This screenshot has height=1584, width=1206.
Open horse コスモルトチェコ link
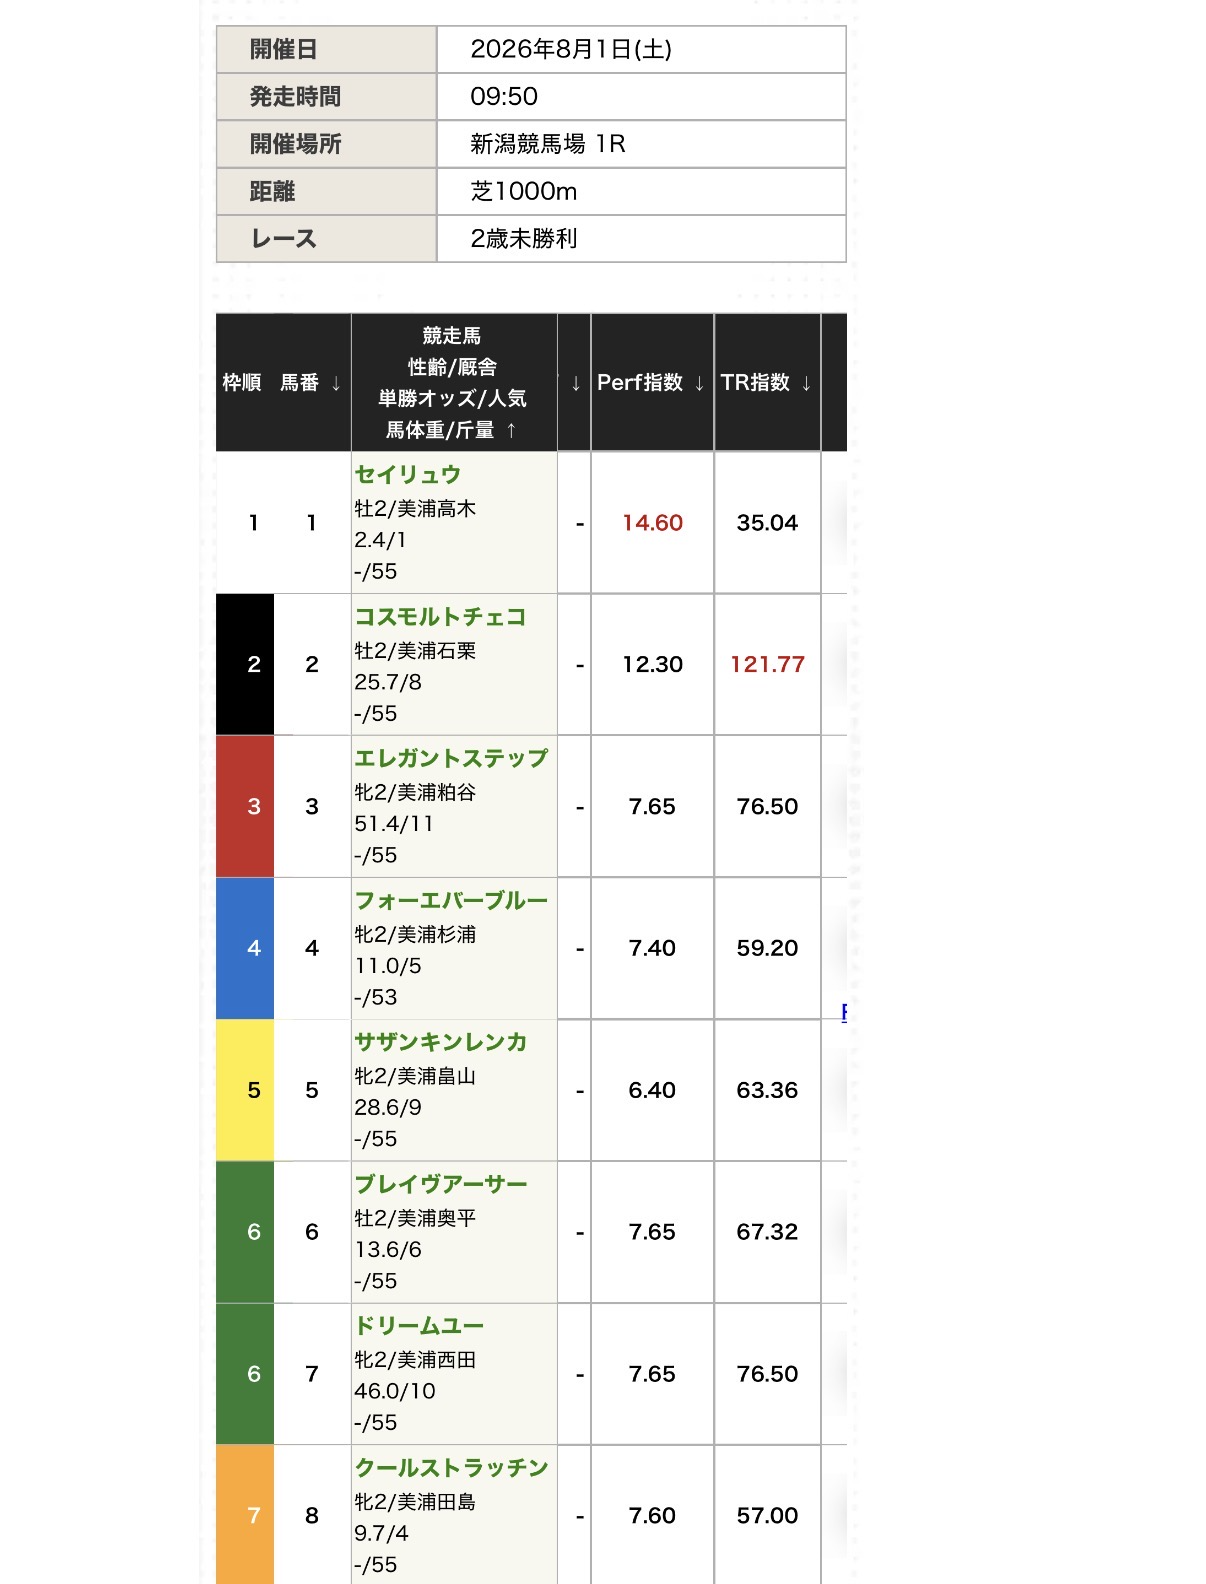[x=440, y=616]
